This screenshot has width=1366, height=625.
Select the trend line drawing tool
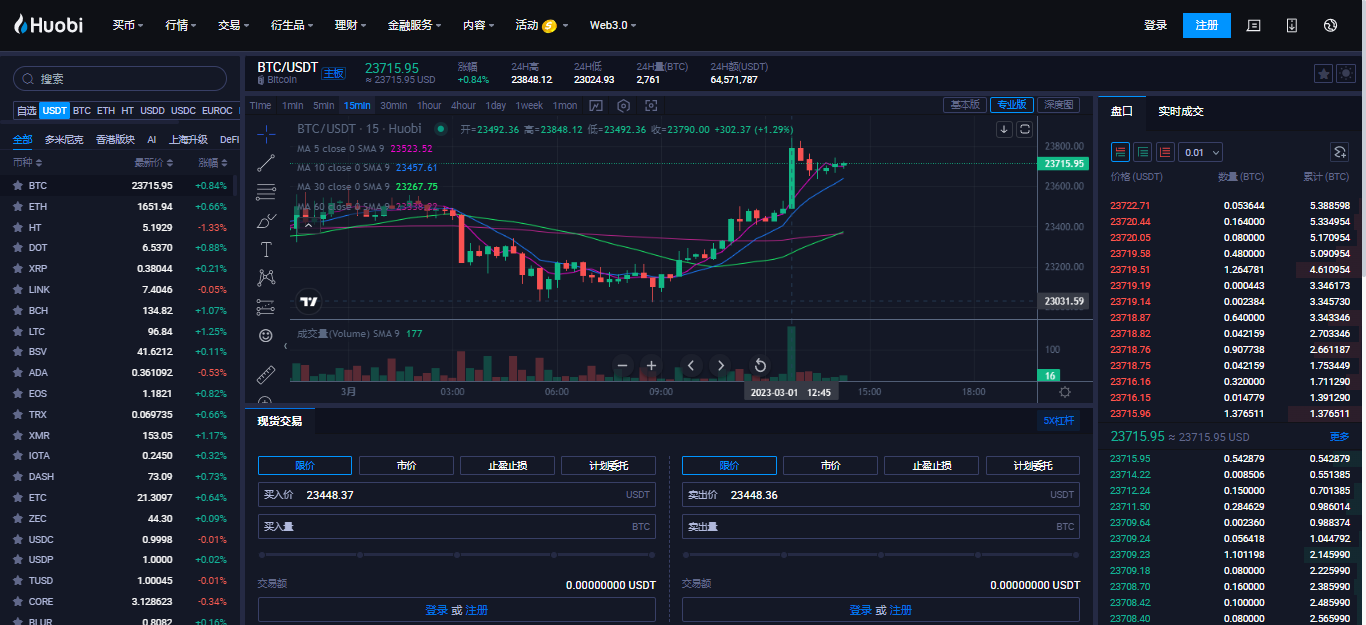click(266, 162)
